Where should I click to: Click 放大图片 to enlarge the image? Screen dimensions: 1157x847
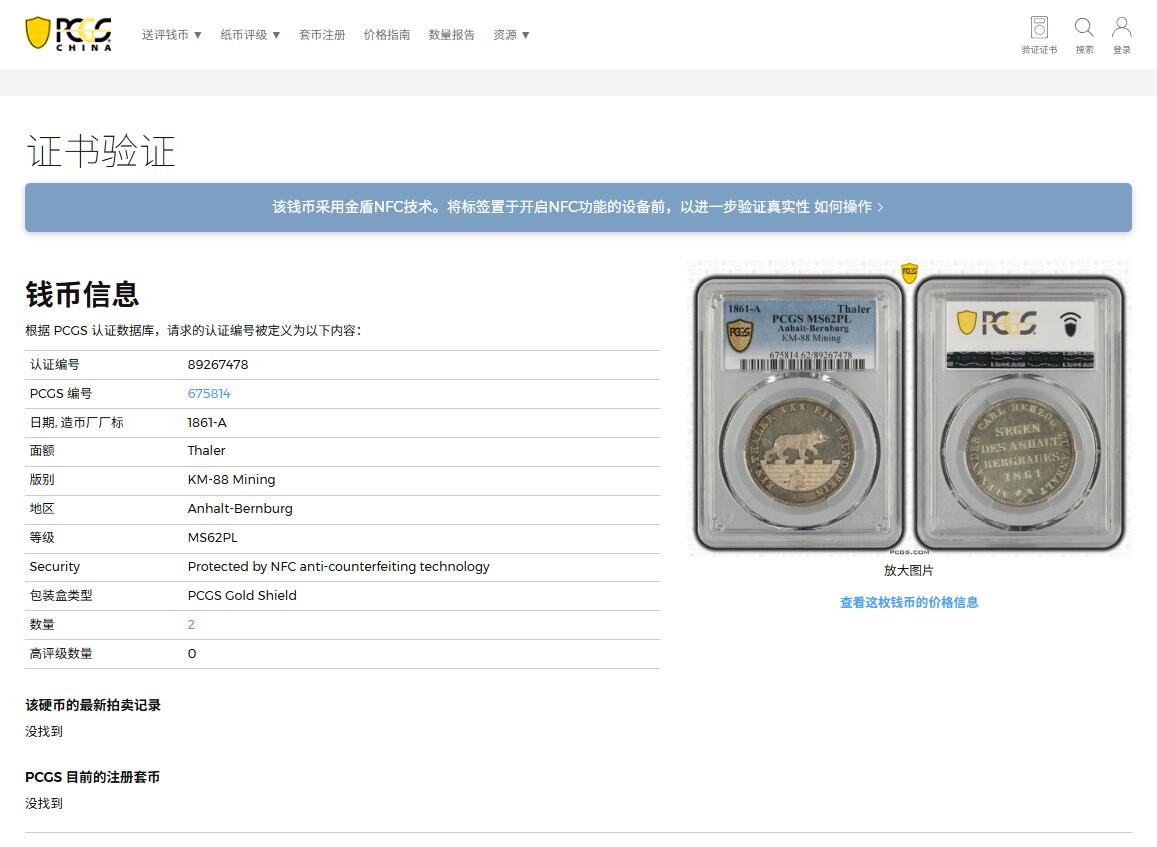pyautogui.click(x=909, y=571)
